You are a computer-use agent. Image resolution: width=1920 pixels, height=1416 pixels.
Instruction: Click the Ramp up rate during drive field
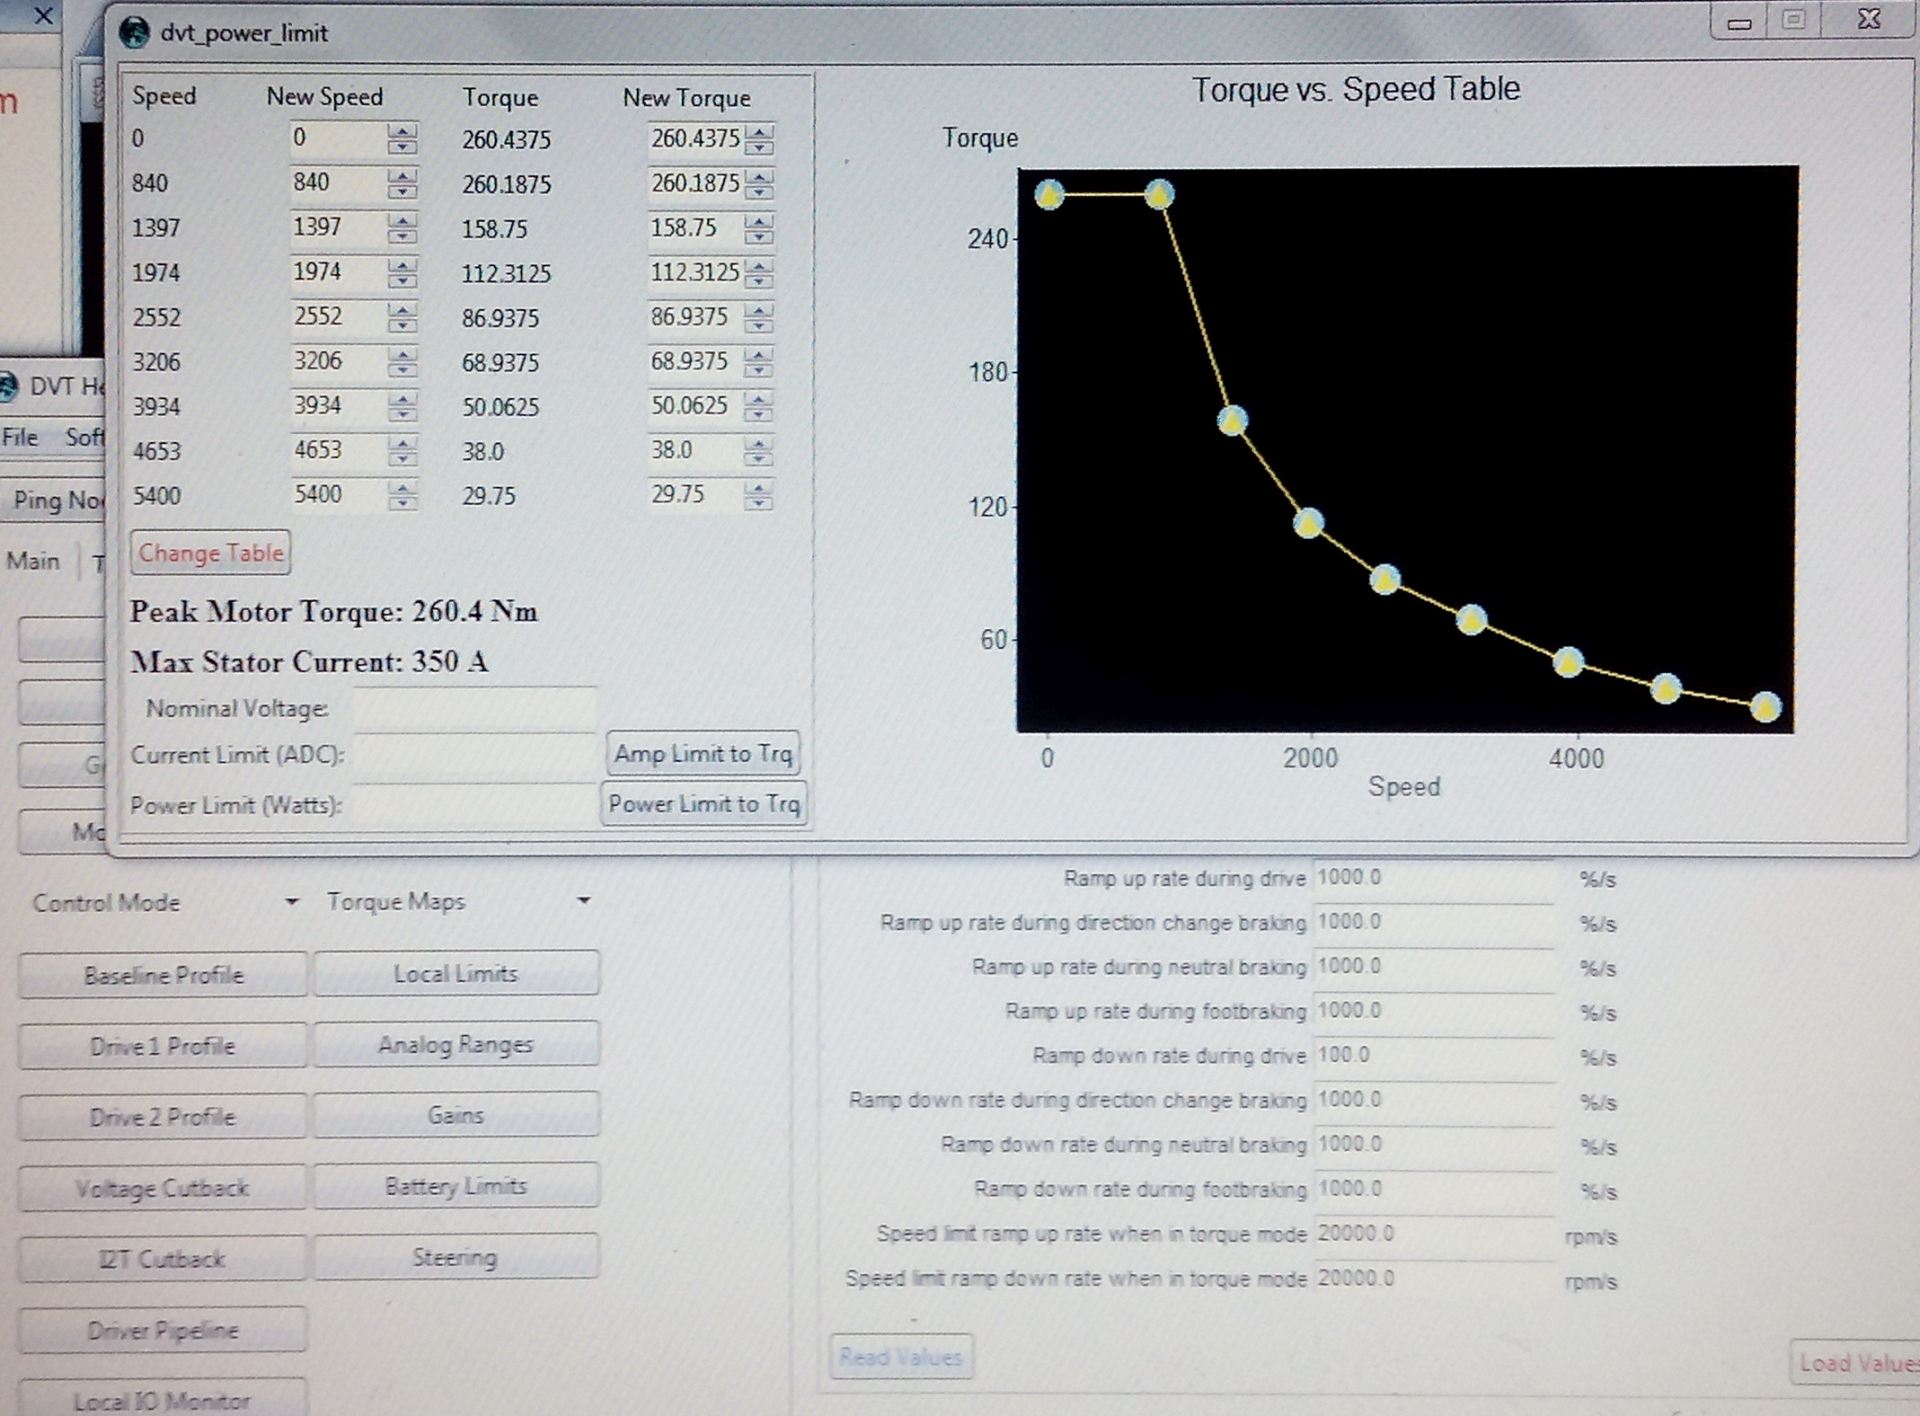1434,878
